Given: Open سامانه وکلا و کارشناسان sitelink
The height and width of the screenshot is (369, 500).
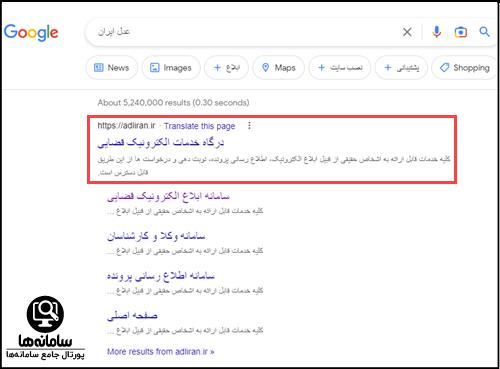Looking at the screenshot, I should point(156,236).
